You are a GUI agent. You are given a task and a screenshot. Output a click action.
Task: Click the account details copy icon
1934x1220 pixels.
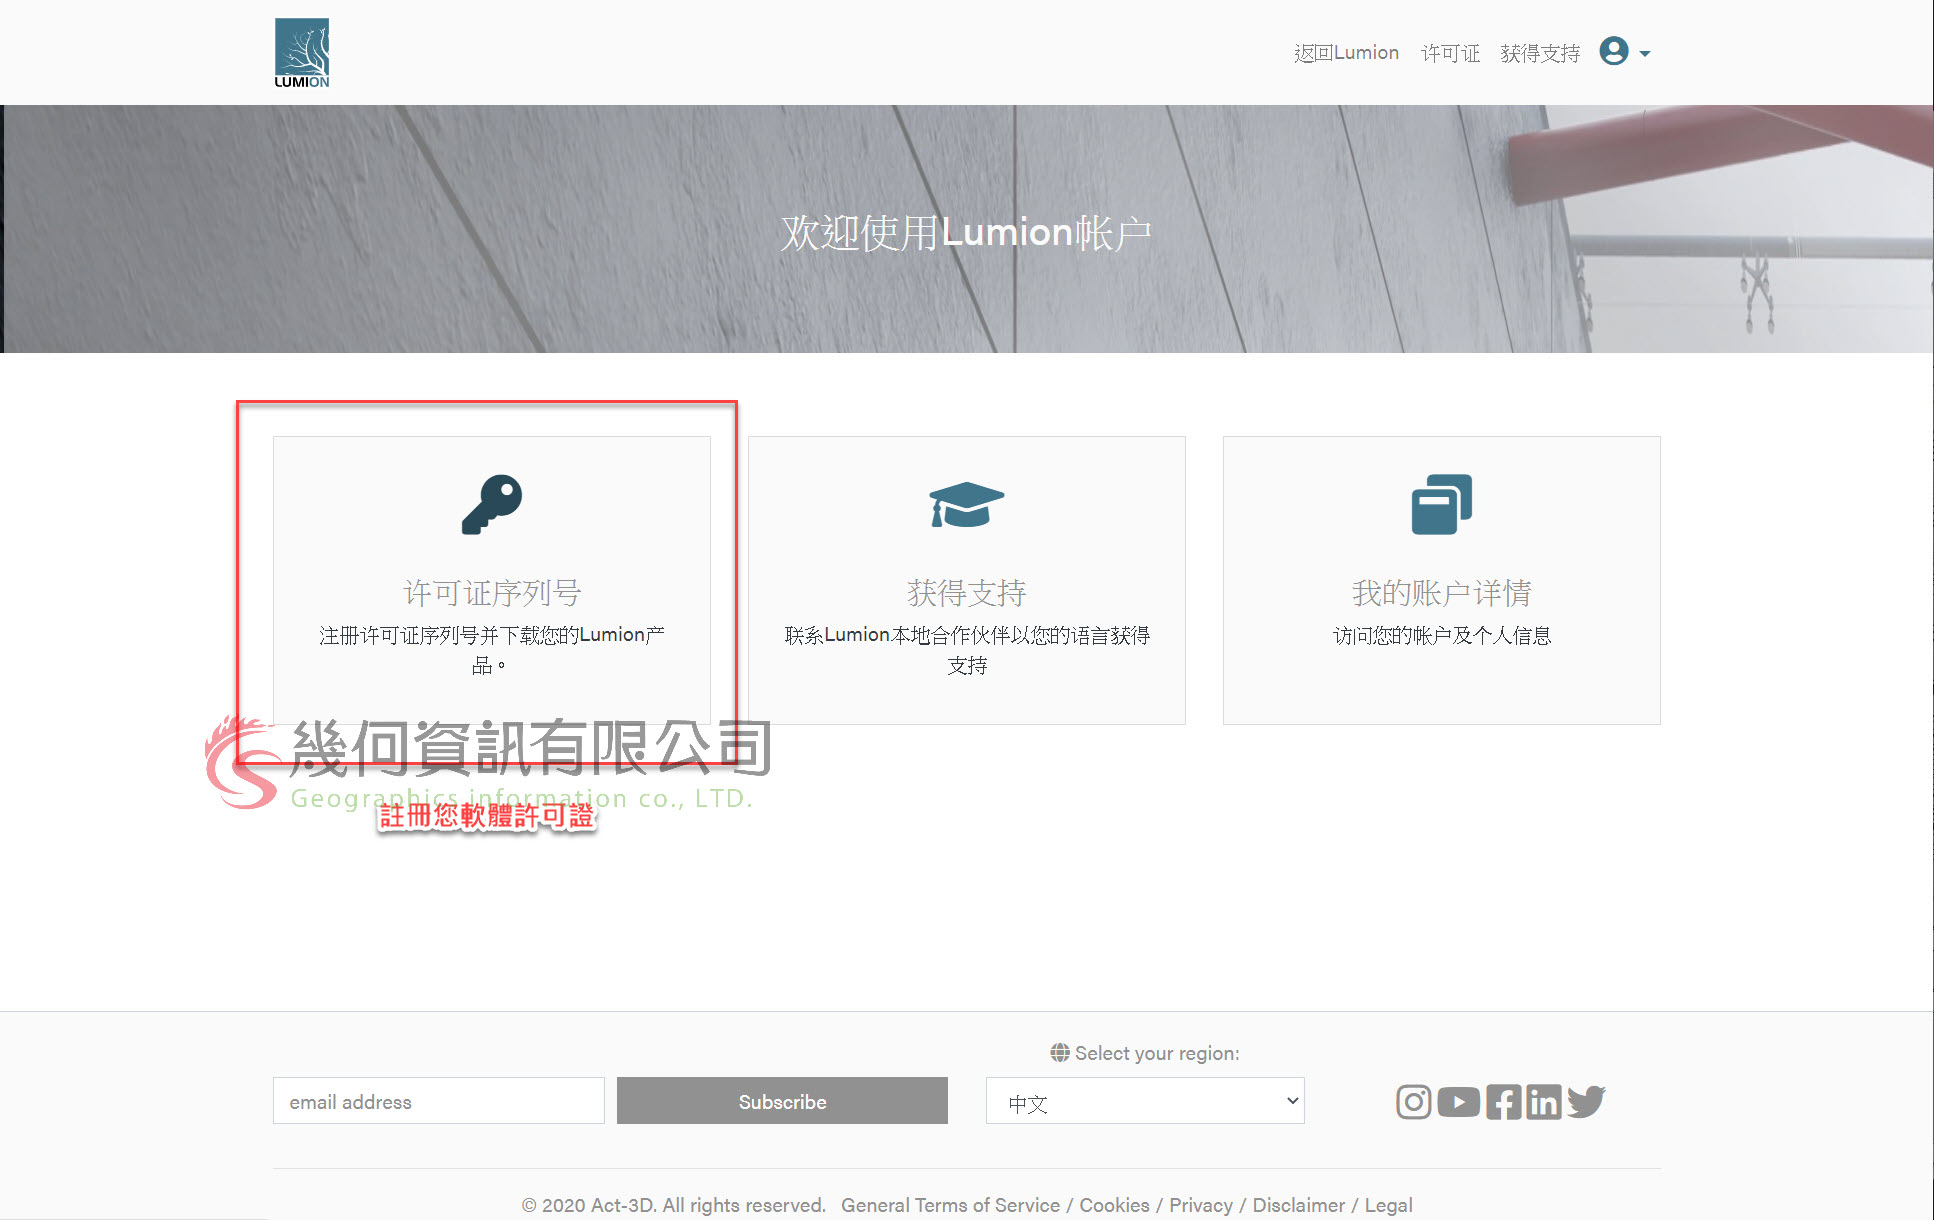tap(1441, 504)
